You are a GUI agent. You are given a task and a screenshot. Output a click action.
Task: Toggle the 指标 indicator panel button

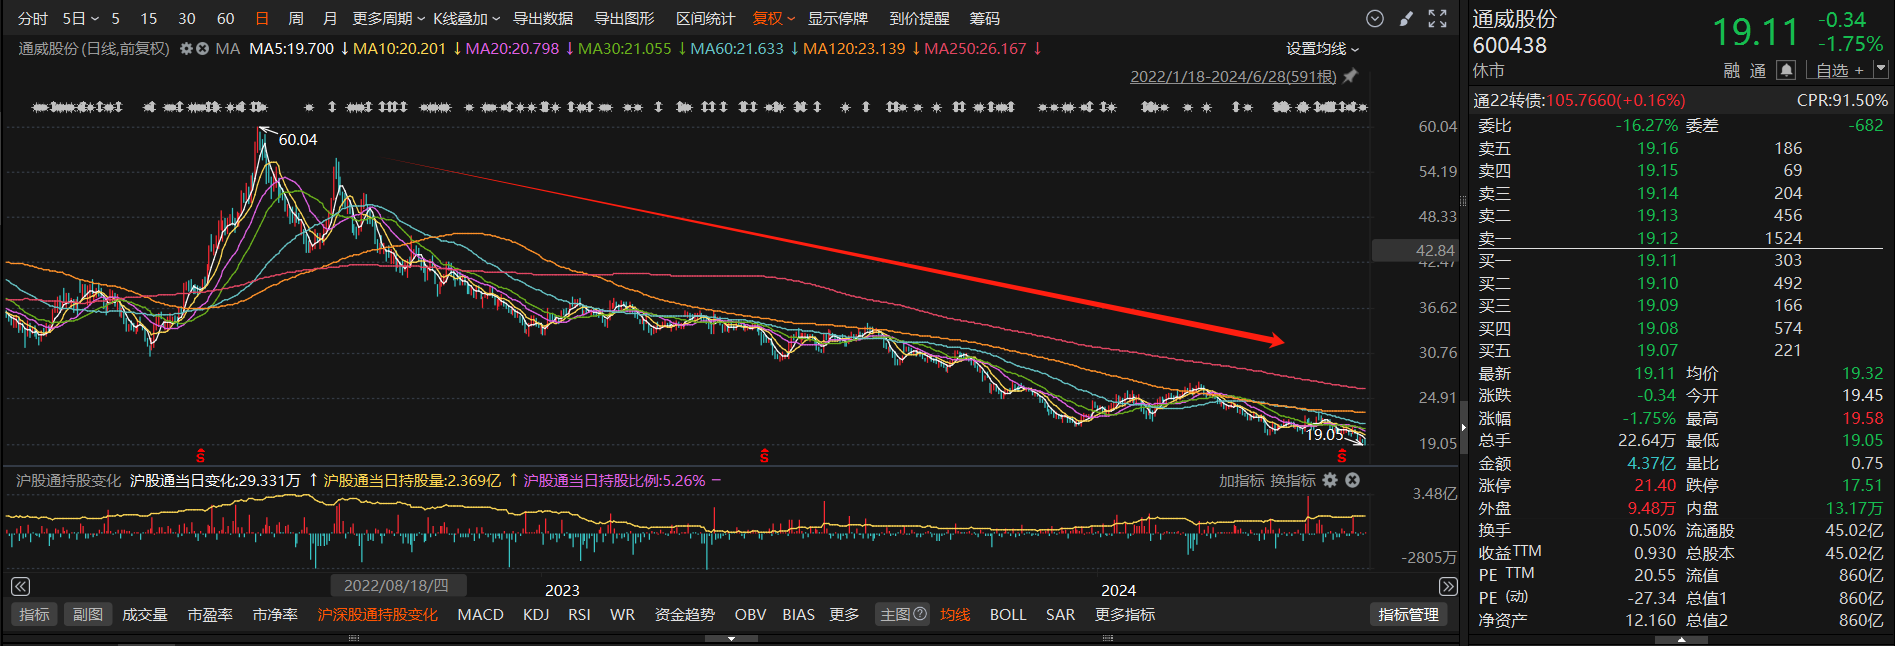tap(34, 615)
